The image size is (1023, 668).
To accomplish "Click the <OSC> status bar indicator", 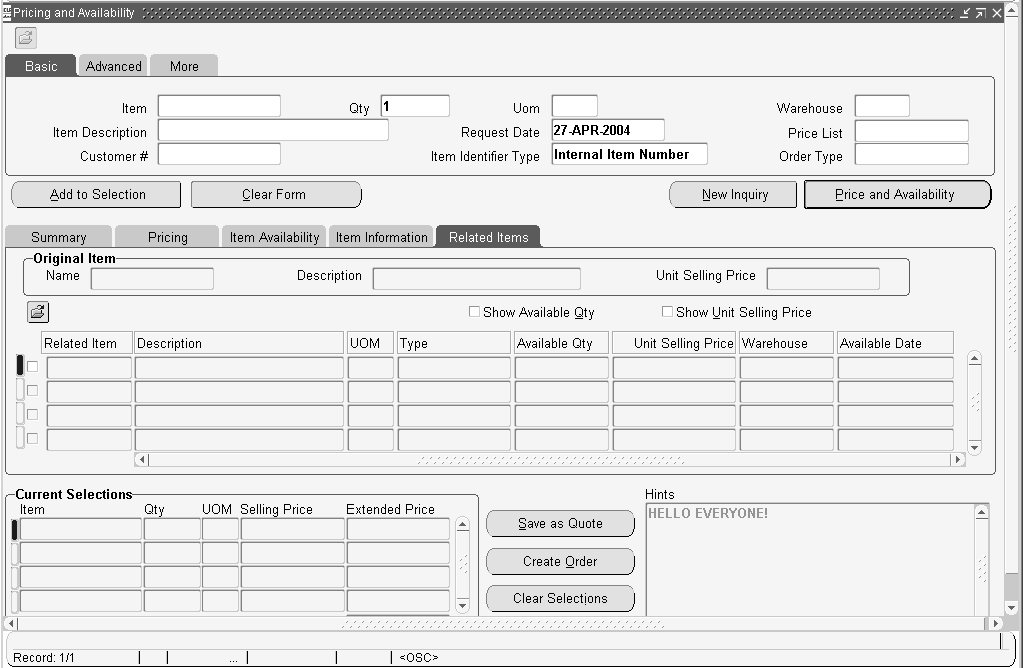I will [x=418, y=658].
